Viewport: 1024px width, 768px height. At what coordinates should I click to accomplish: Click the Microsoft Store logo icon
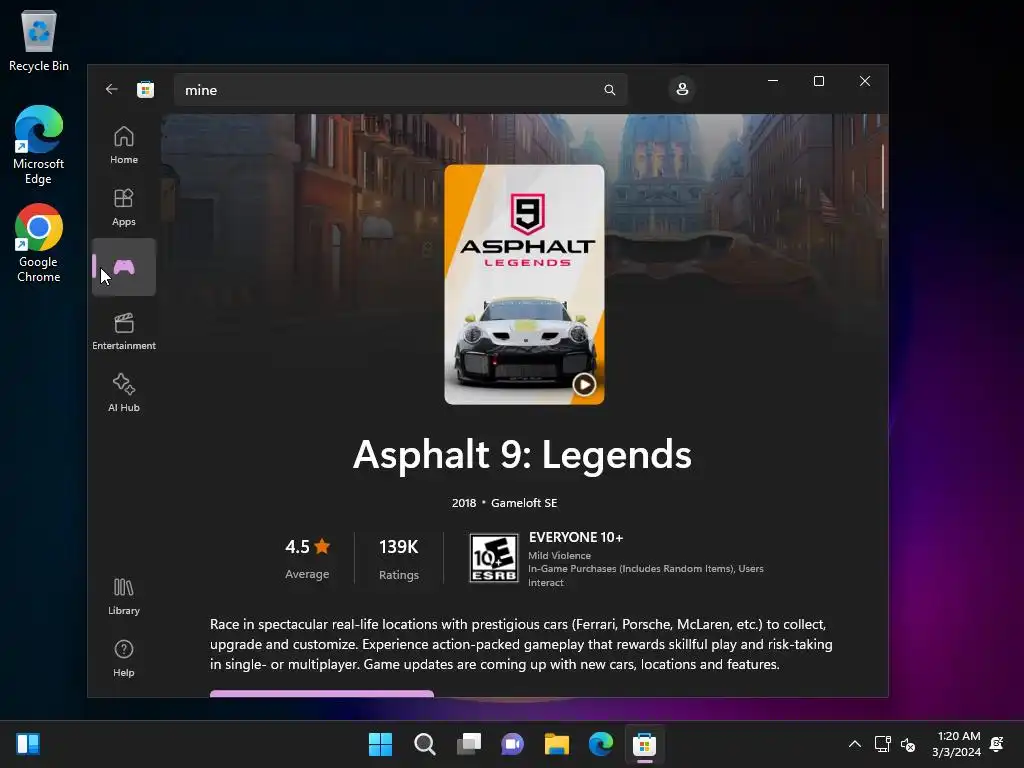(145, 89)
